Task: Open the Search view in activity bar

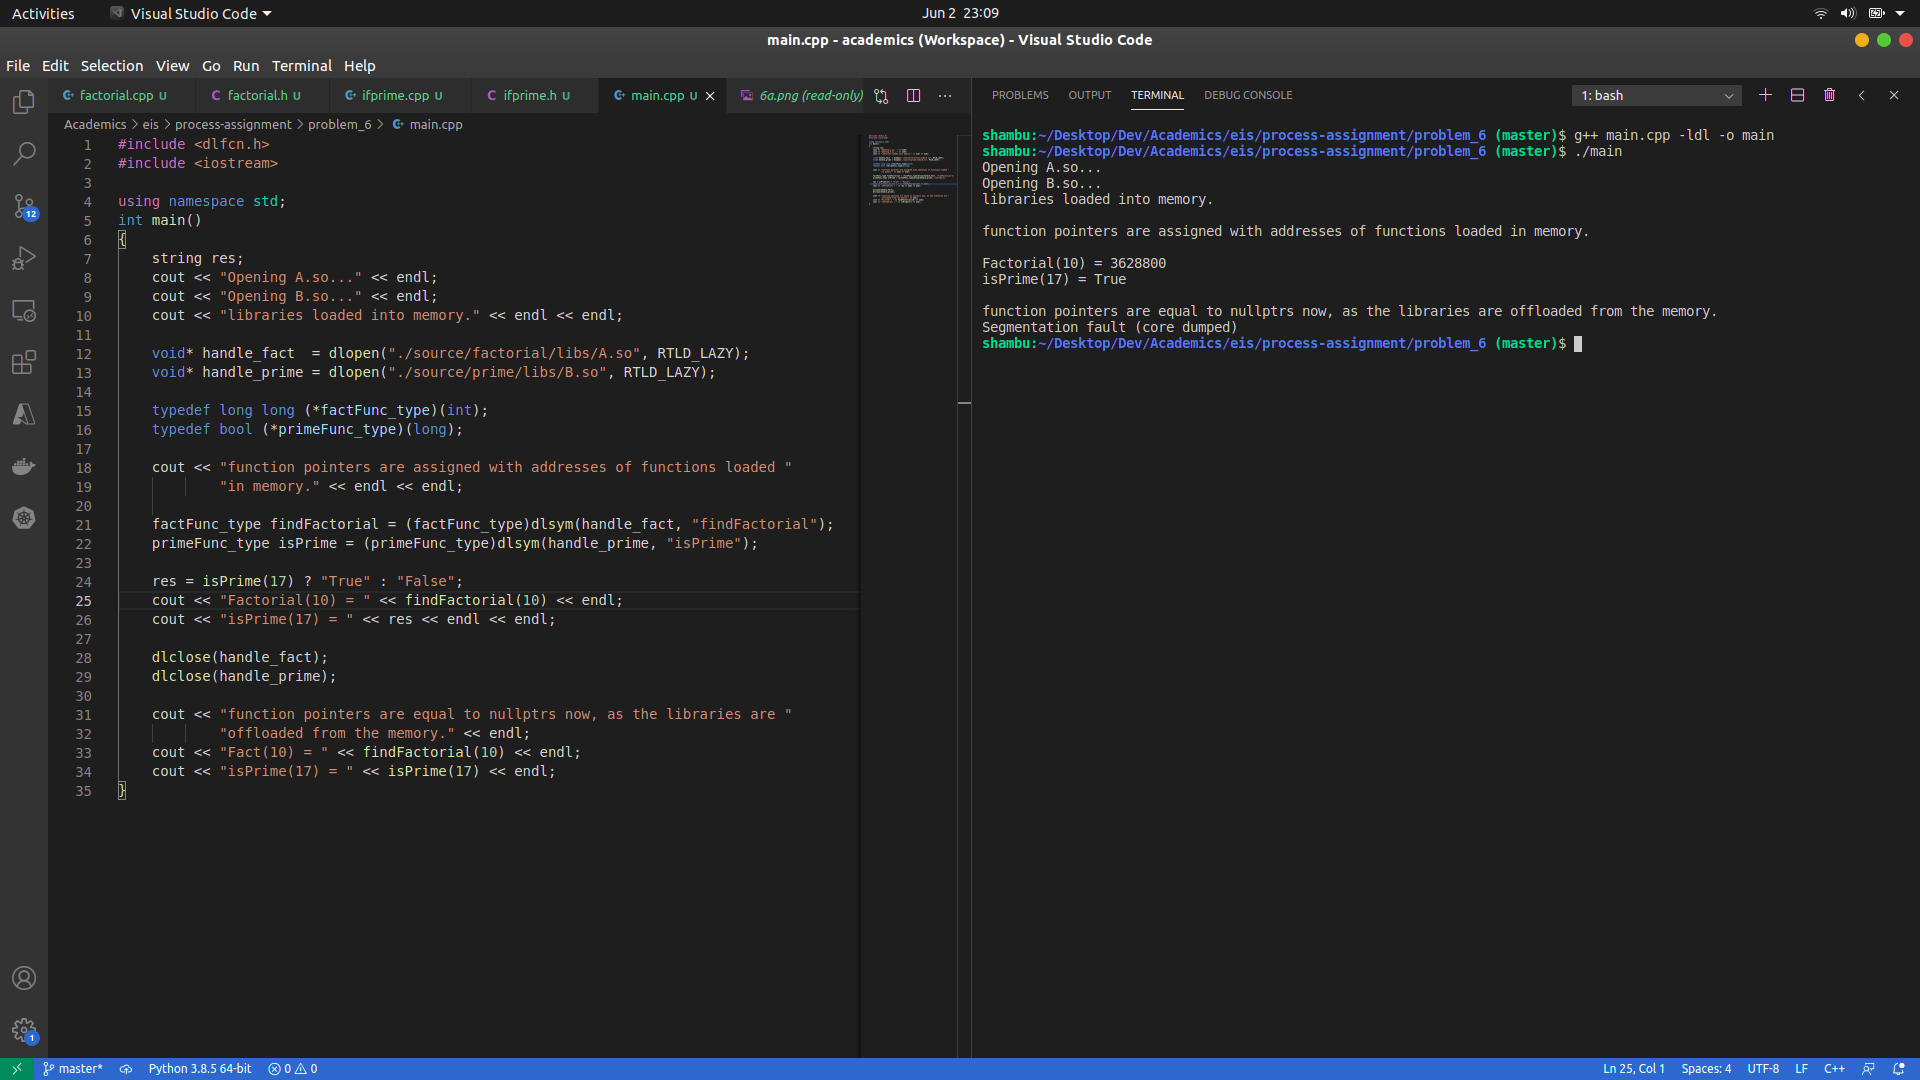Action: click(x=24, y=154)
